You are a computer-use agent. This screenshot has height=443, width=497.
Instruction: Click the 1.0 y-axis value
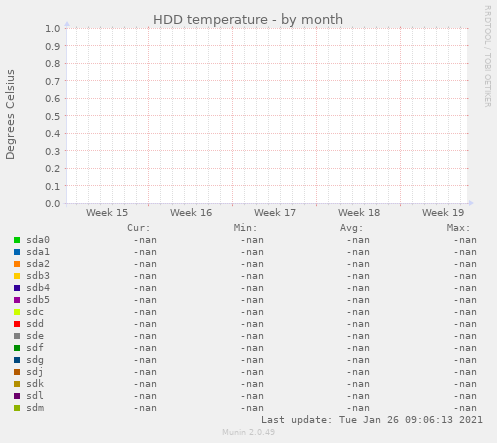[53, 29]
